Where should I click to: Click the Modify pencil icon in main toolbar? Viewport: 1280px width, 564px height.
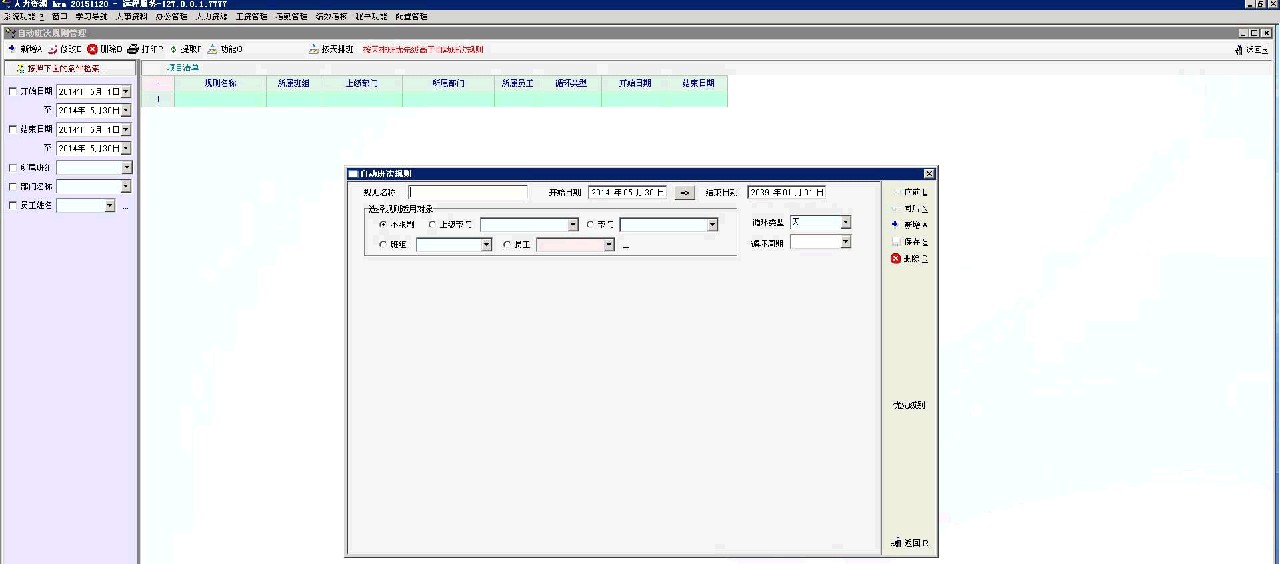52,49
